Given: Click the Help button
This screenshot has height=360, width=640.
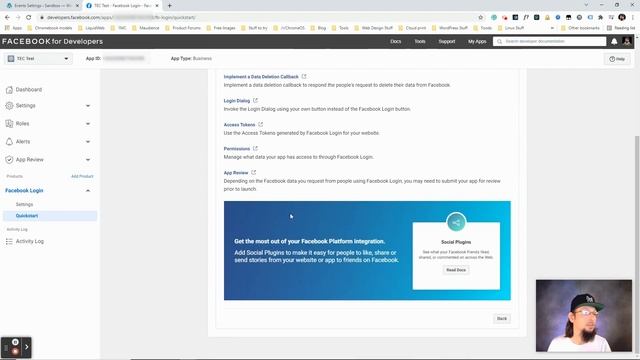Looking at the screenshot, I should (x=617, y=59).
